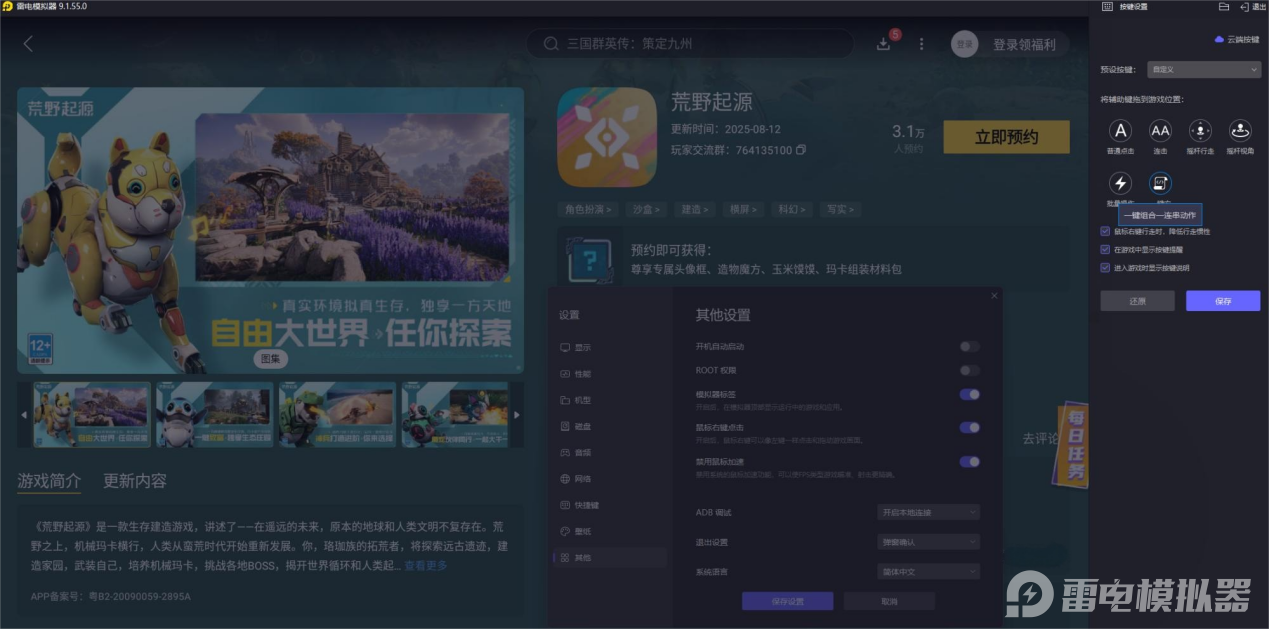This screenshot has width=1269, height=629.
Task: Click the 批量操作 lightning icon
Action: click(x=1120, y=183)
